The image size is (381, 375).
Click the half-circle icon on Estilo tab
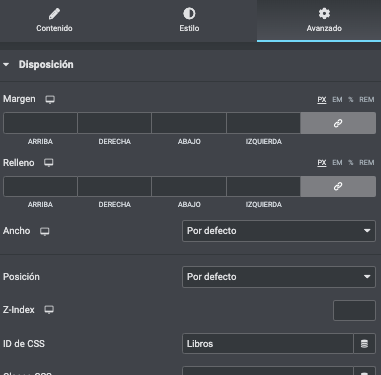189,14
